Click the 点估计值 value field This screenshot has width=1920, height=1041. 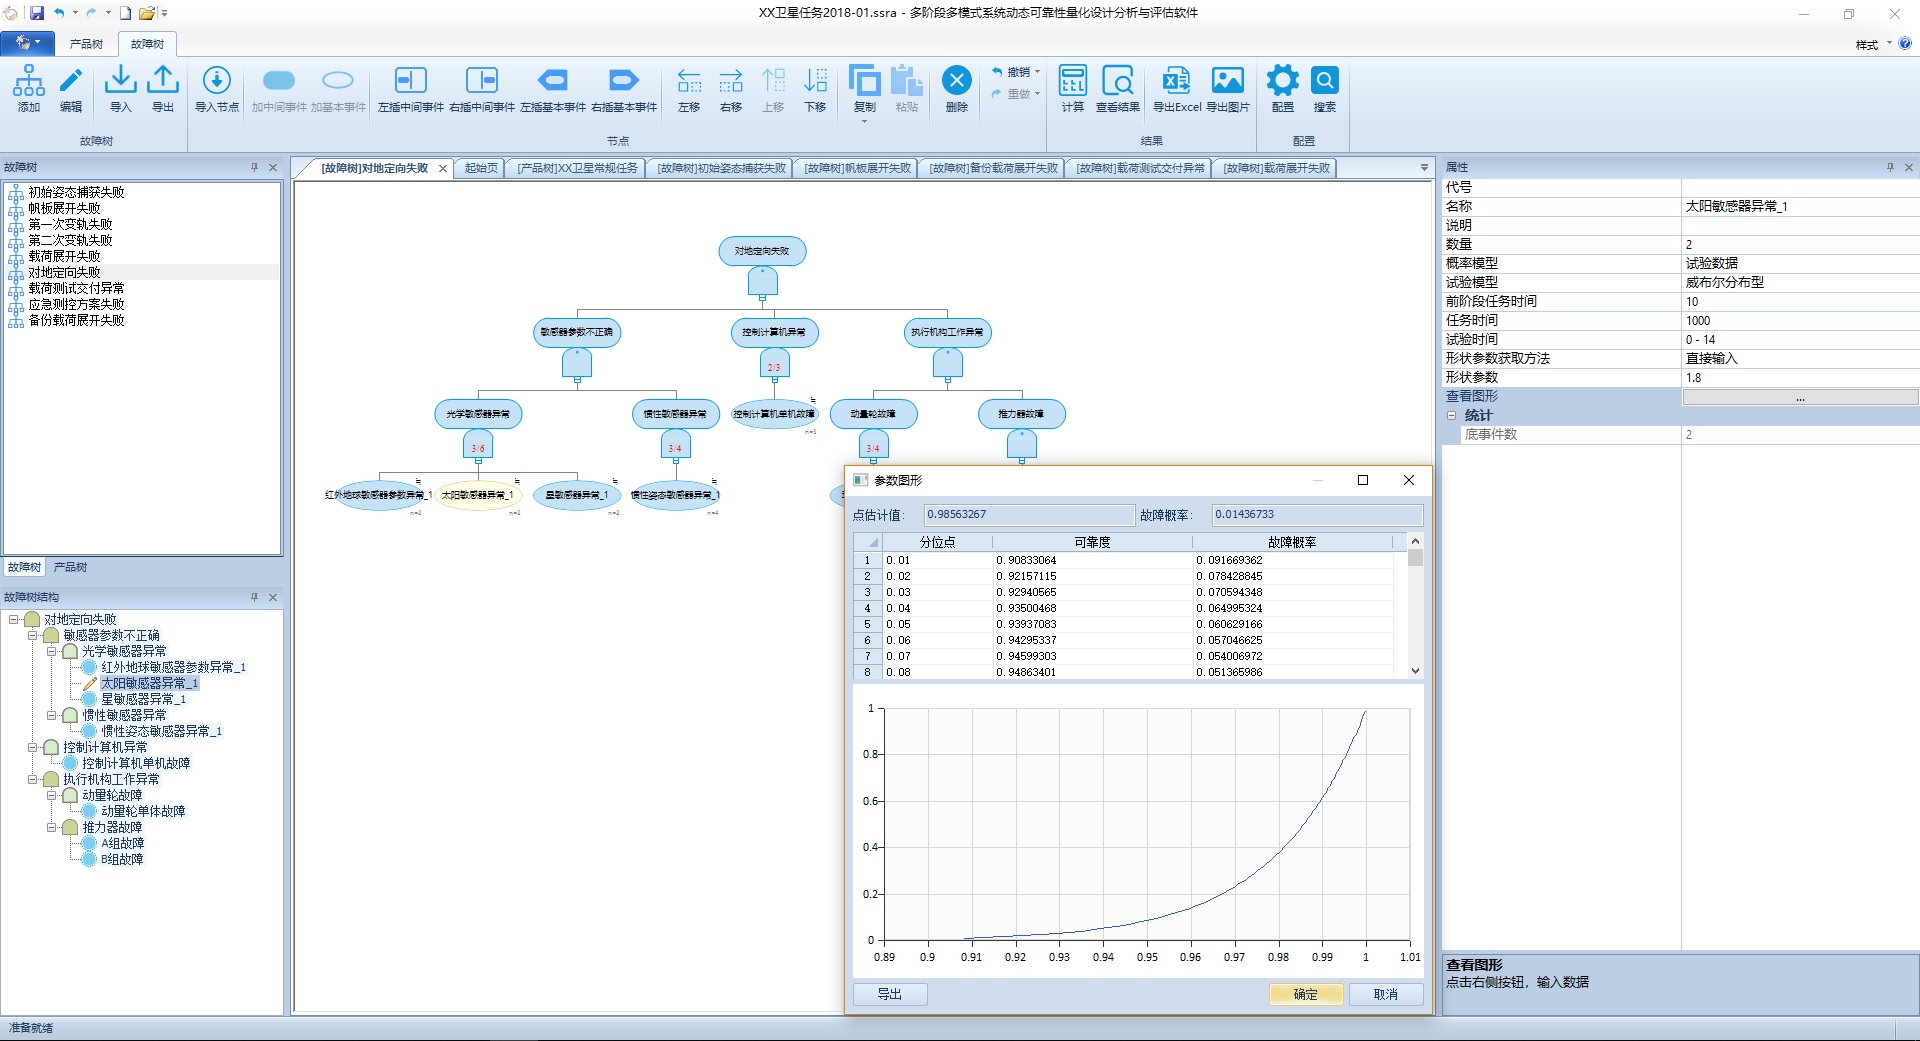(1028, 515)
